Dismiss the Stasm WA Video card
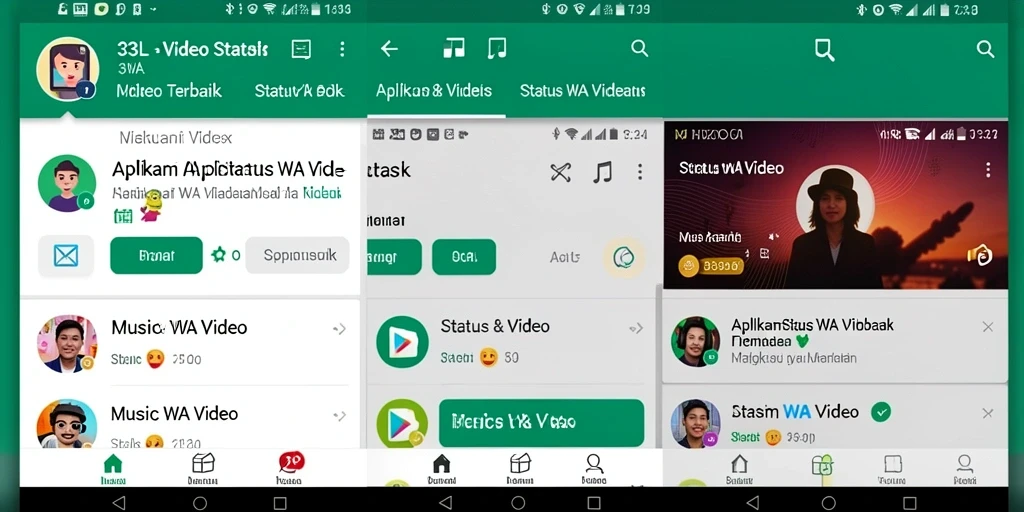This screenshot has height=512, width=1024. point(987,413)
